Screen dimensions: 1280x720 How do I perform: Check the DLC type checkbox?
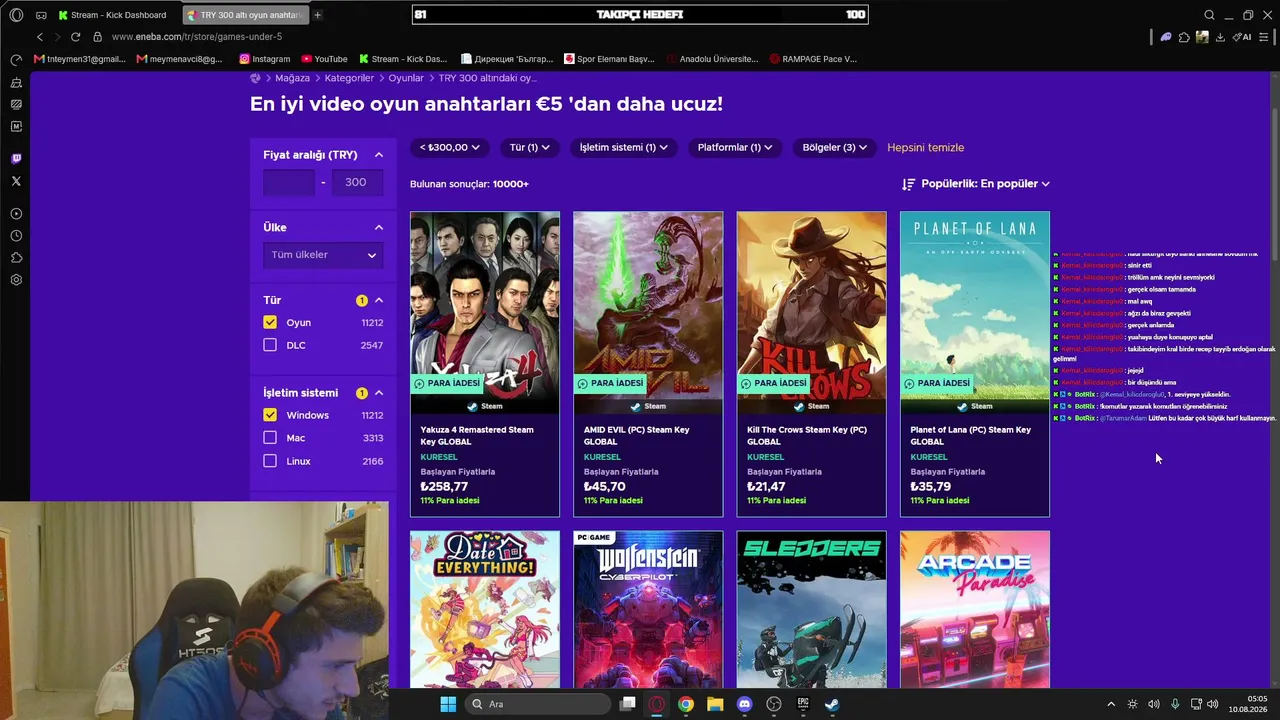click(x=270, y=345)
